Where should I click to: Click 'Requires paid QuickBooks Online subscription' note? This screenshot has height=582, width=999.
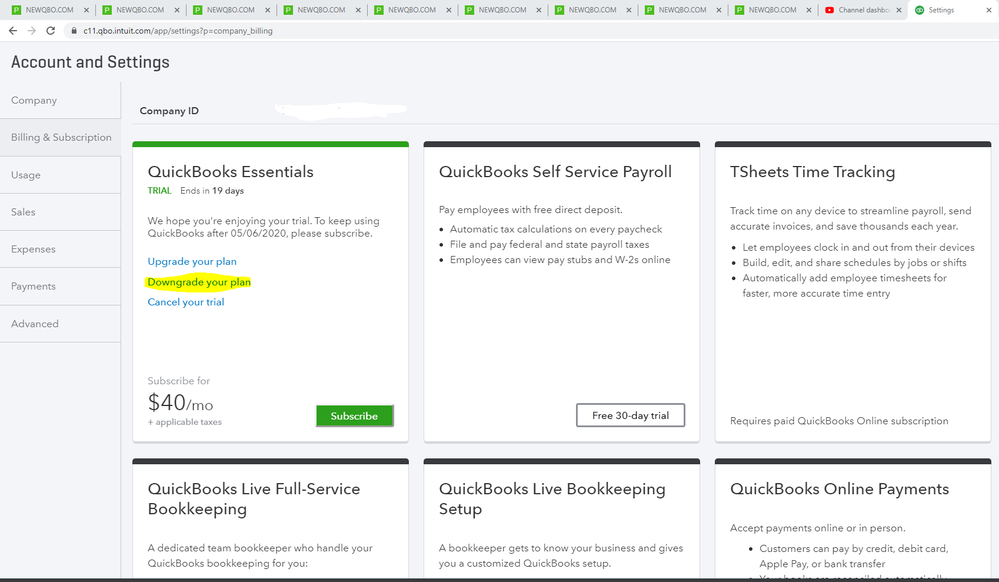point(839,421)
